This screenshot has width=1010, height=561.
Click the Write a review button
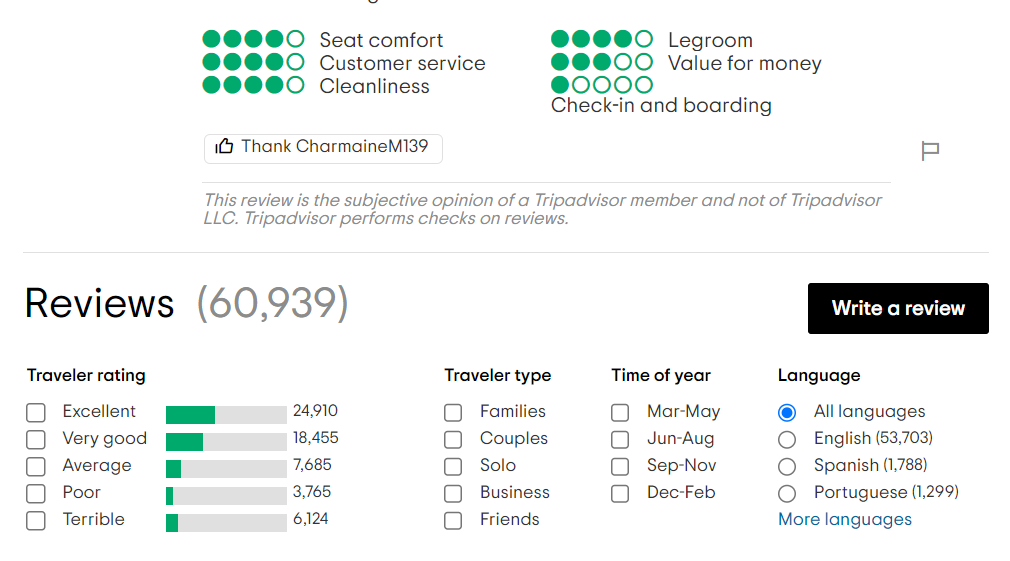pyautogui.click(x=898, y=309)
